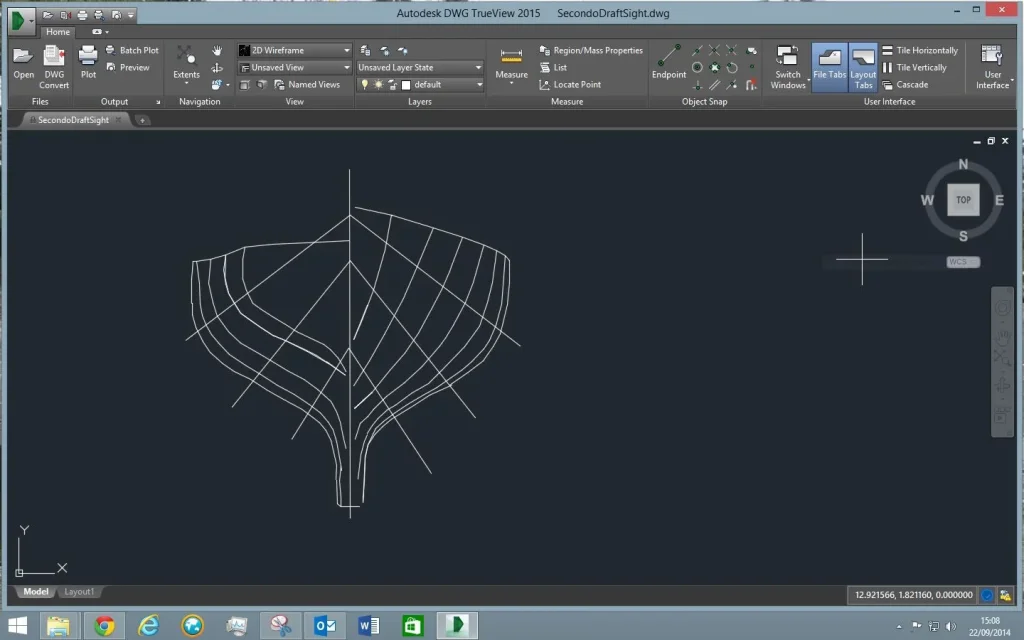The image size is (1024, 640).
Task: Click Locate Point
Action: (569, 84)
